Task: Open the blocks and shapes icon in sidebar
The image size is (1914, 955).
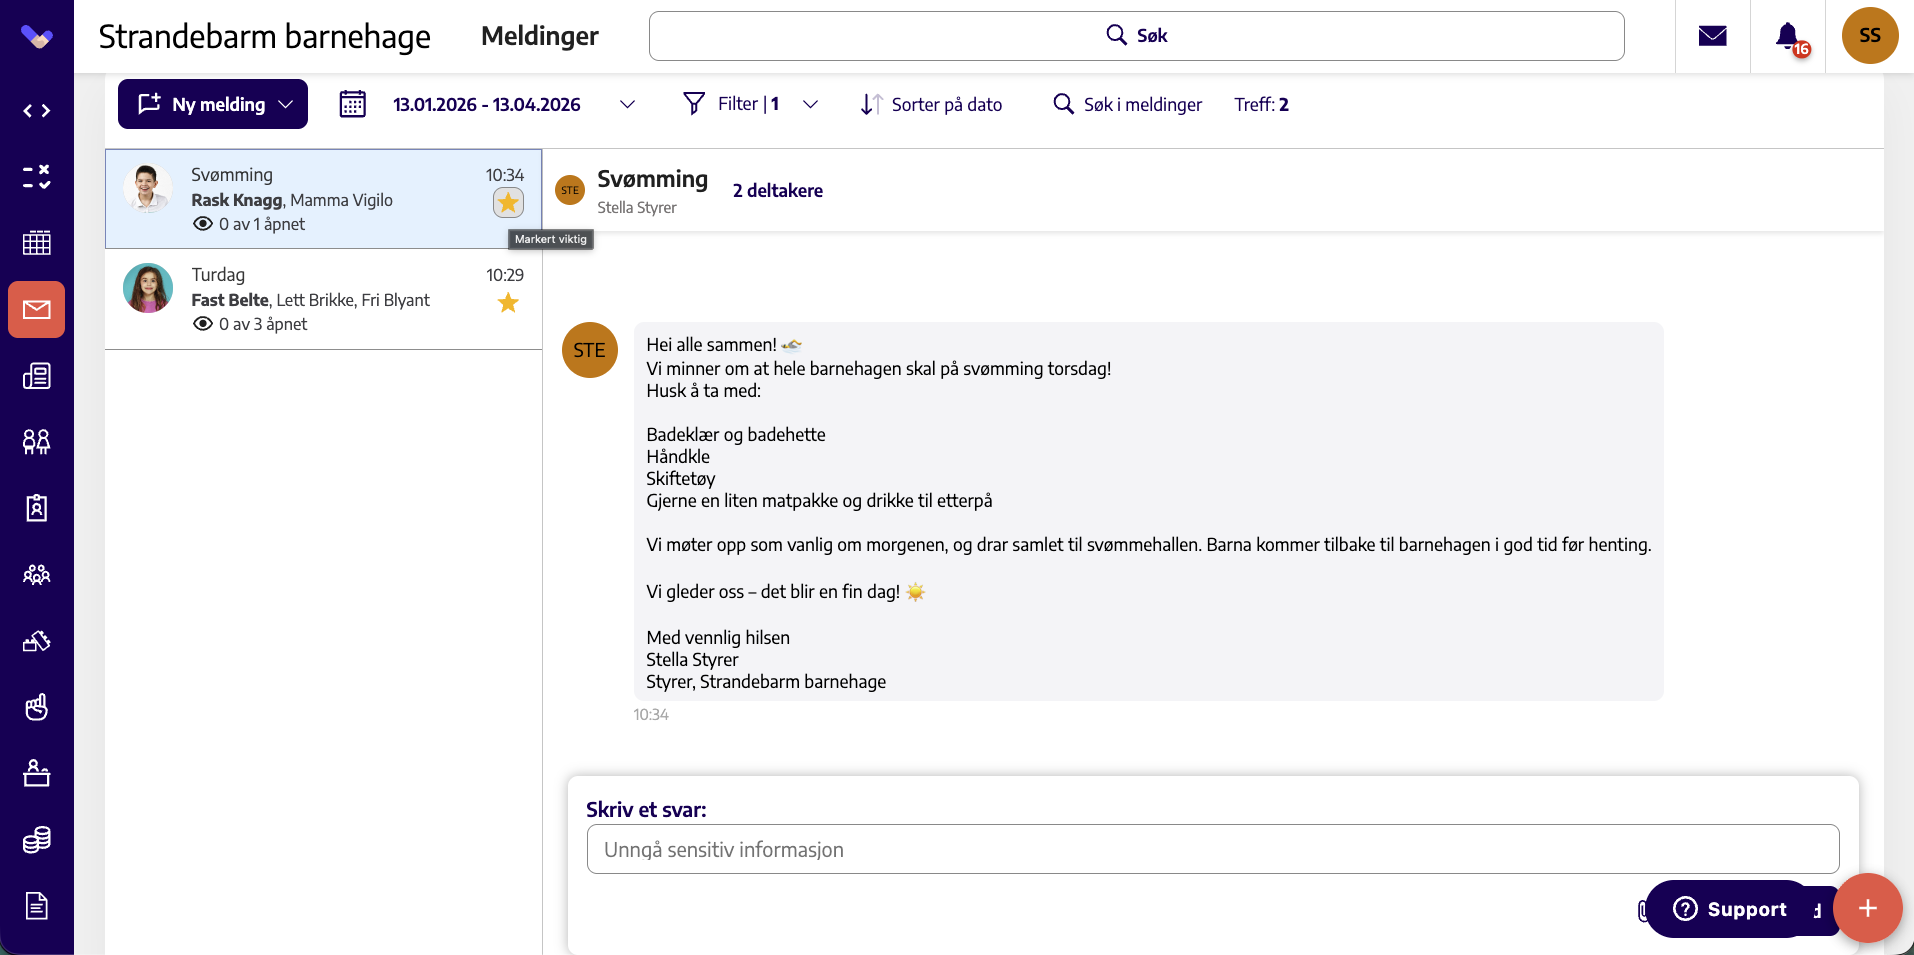Action: pos(37,641)
